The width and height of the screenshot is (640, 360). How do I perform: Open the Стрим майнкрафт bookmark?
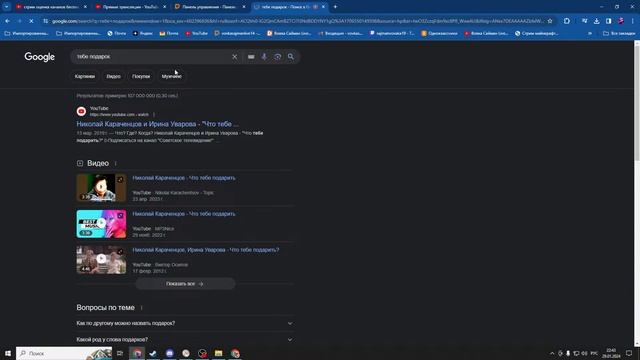coord(536,33)
